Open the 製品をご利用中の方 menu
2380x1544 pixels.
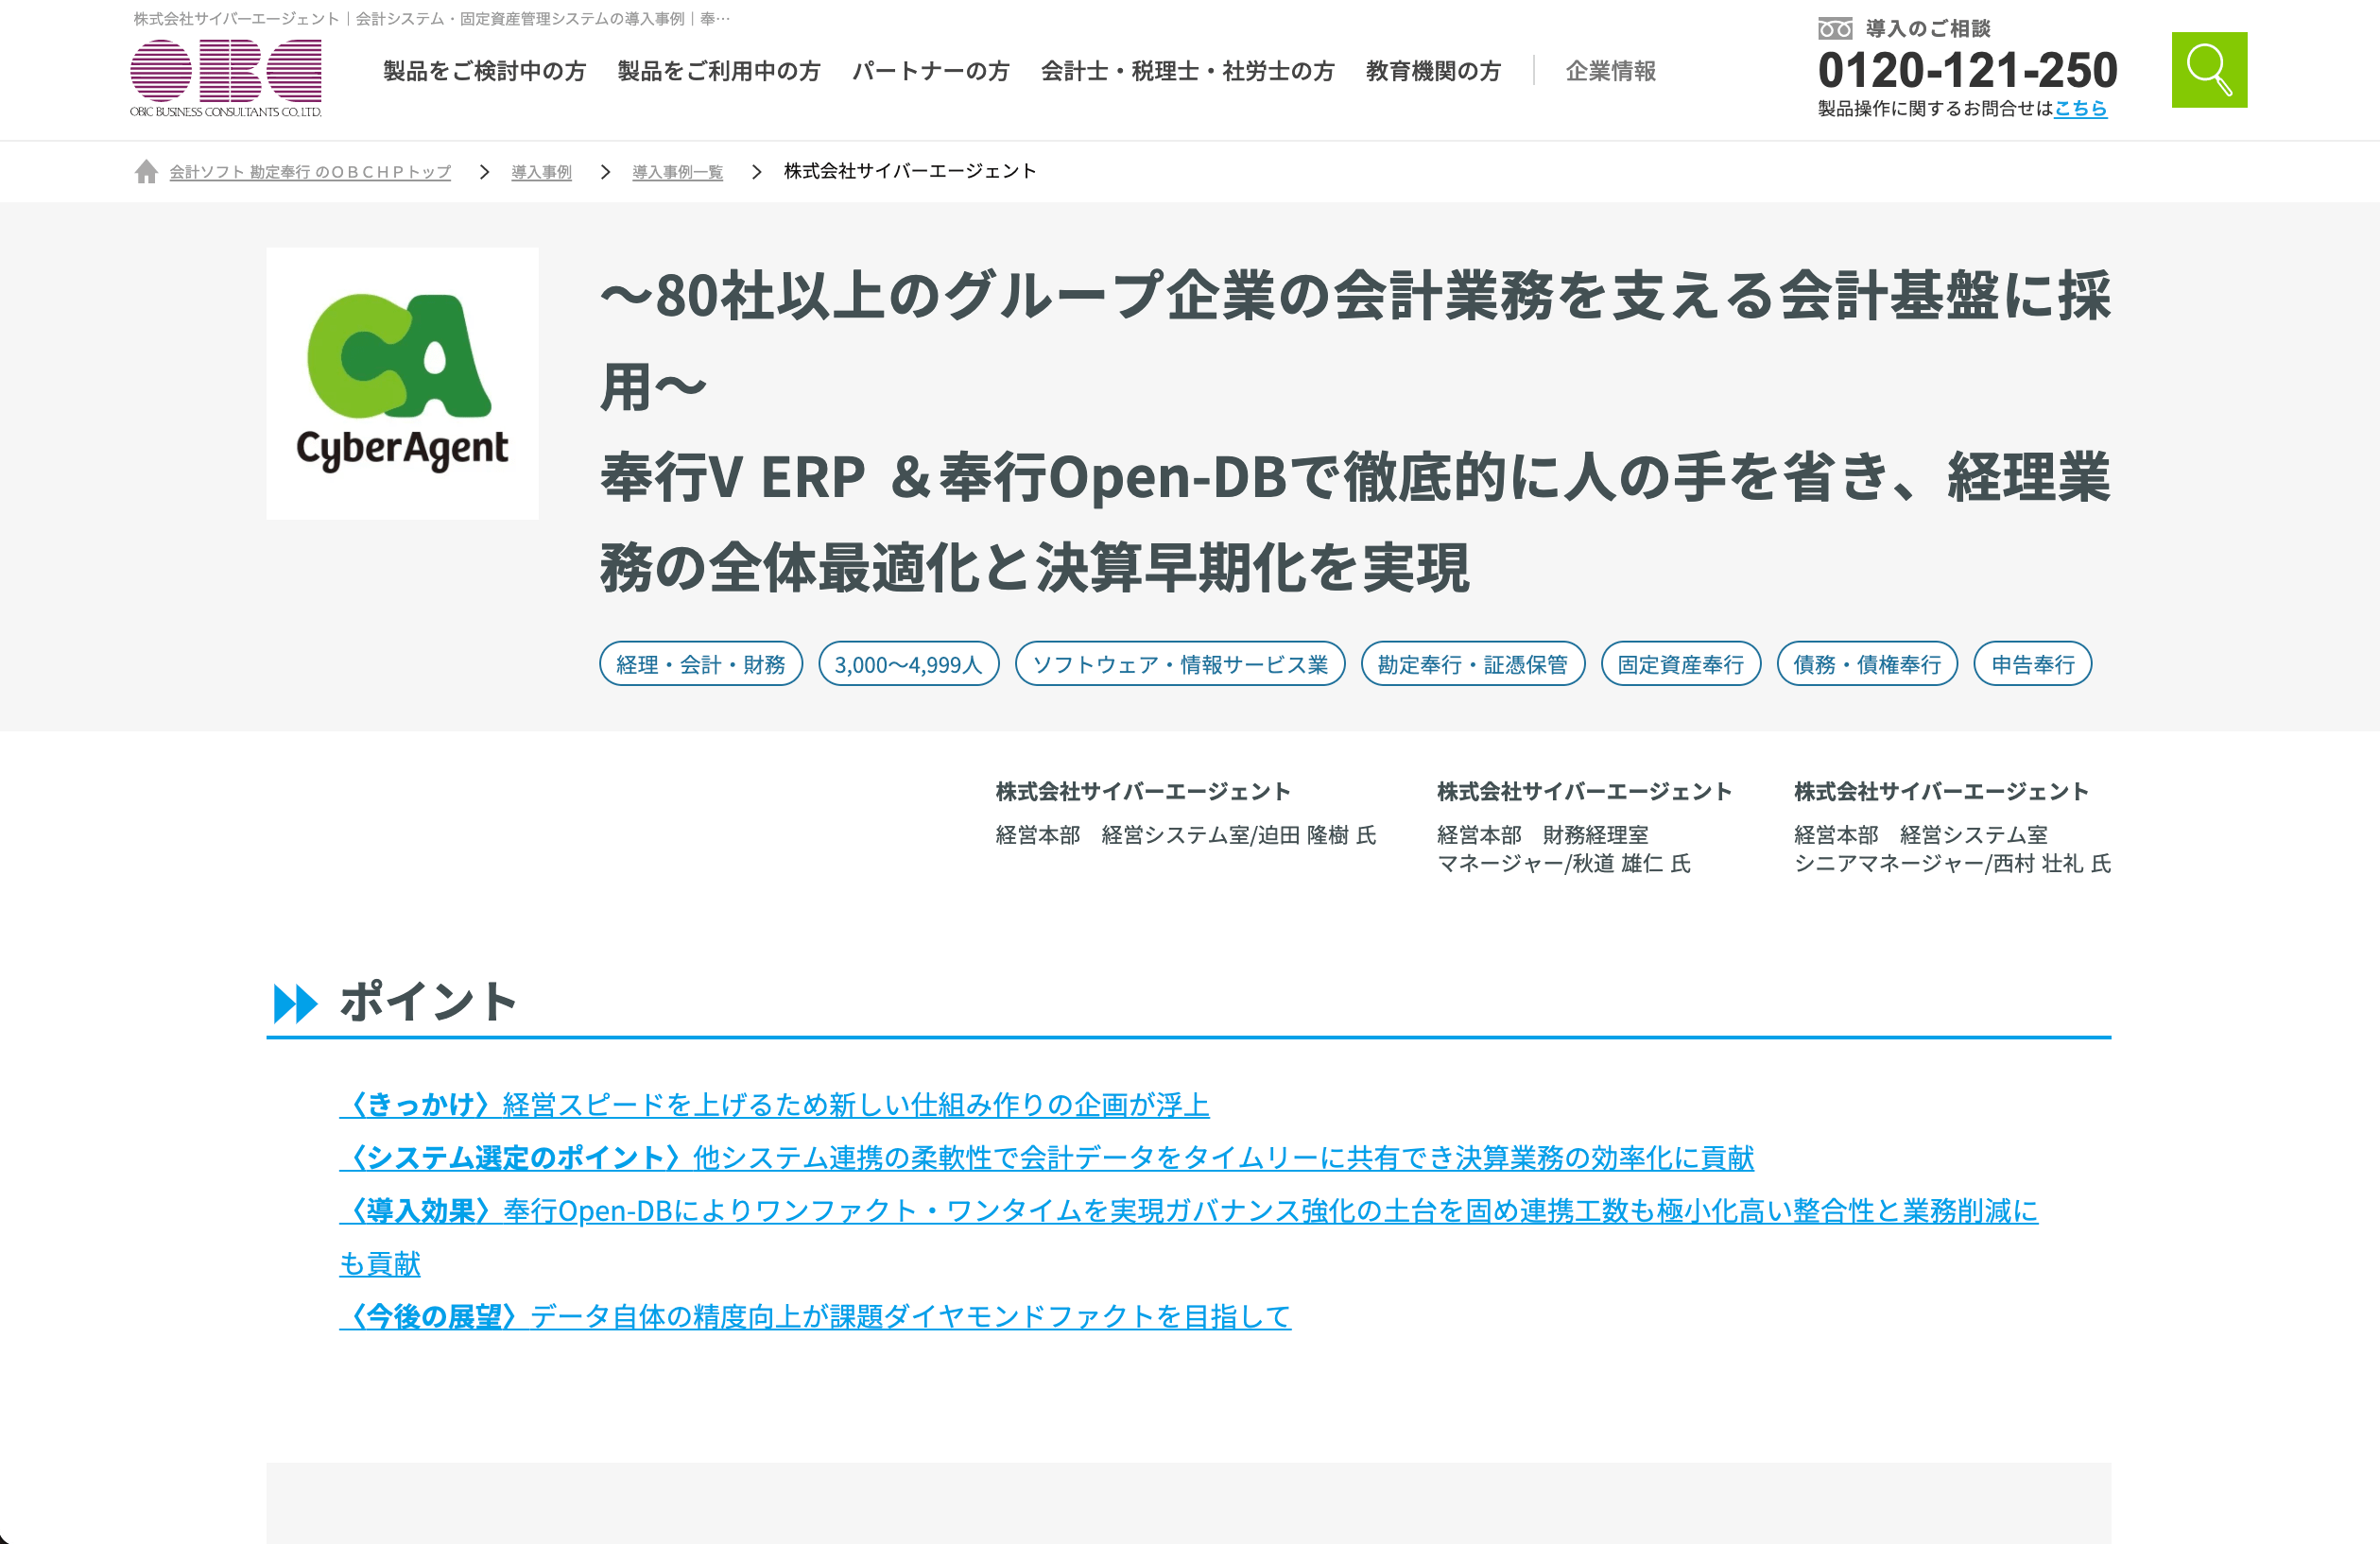[x=718, y=71]
